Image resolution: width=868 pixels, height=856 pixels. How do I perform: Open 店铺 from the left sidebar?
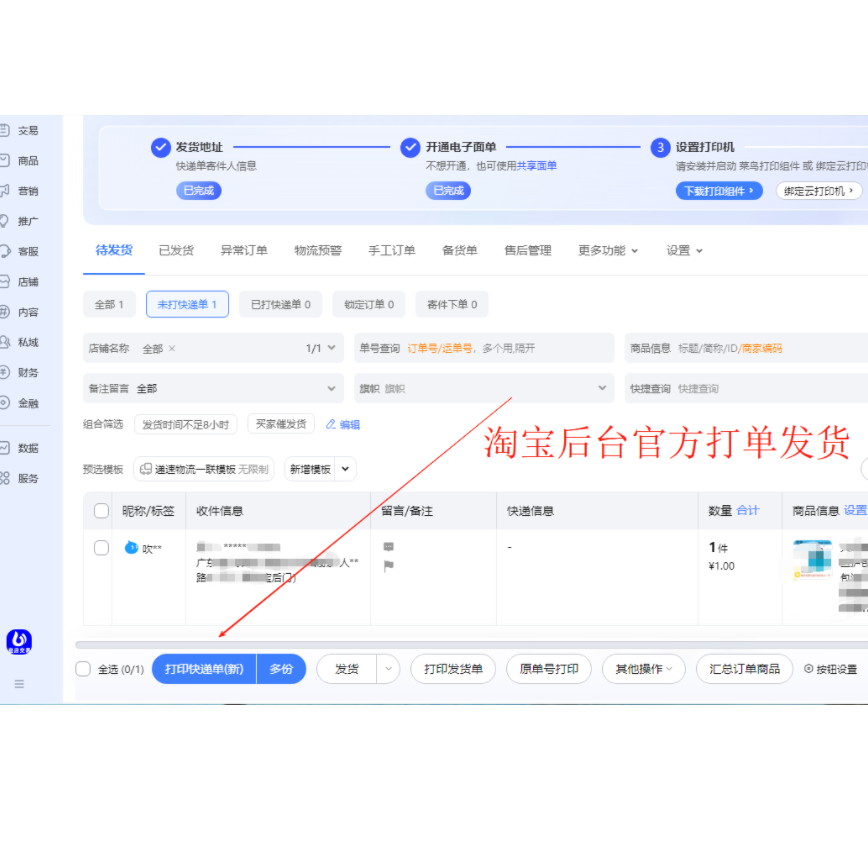25,282
